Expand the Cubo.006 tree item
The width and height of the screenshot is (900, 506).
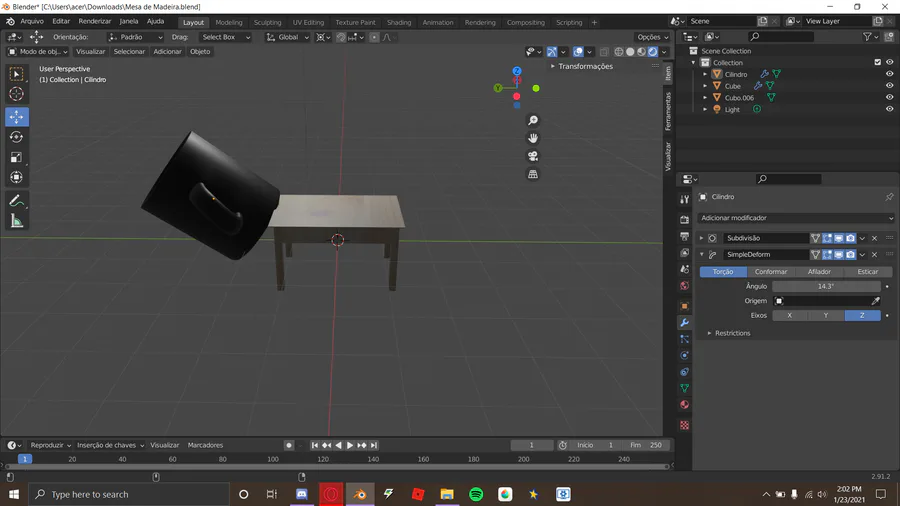[x=705, y=98]
